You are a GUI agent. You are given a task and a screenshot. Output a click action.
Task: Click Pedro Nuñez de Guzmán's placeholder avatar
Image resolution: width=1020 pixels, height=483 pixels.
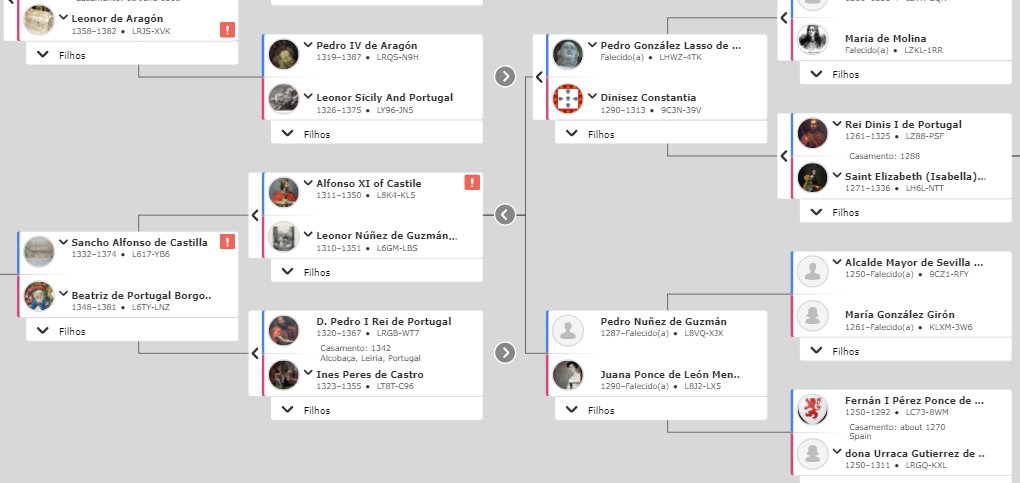pyautogui.click(x=568, y=330)
